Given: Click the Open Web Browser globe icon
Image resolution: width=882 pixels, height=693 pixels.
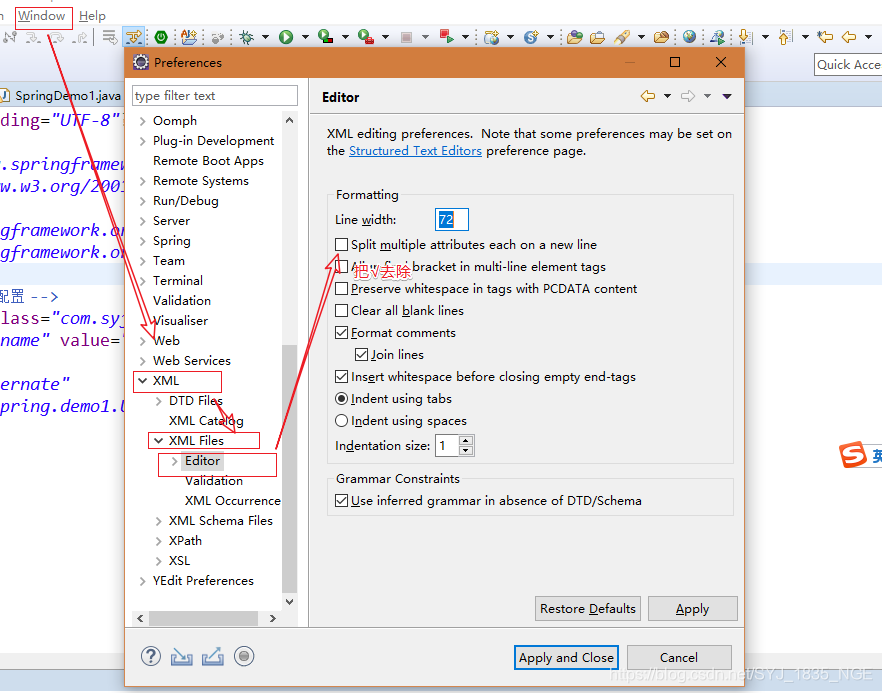Looking at the screenshot, I should tap(689, 37).
